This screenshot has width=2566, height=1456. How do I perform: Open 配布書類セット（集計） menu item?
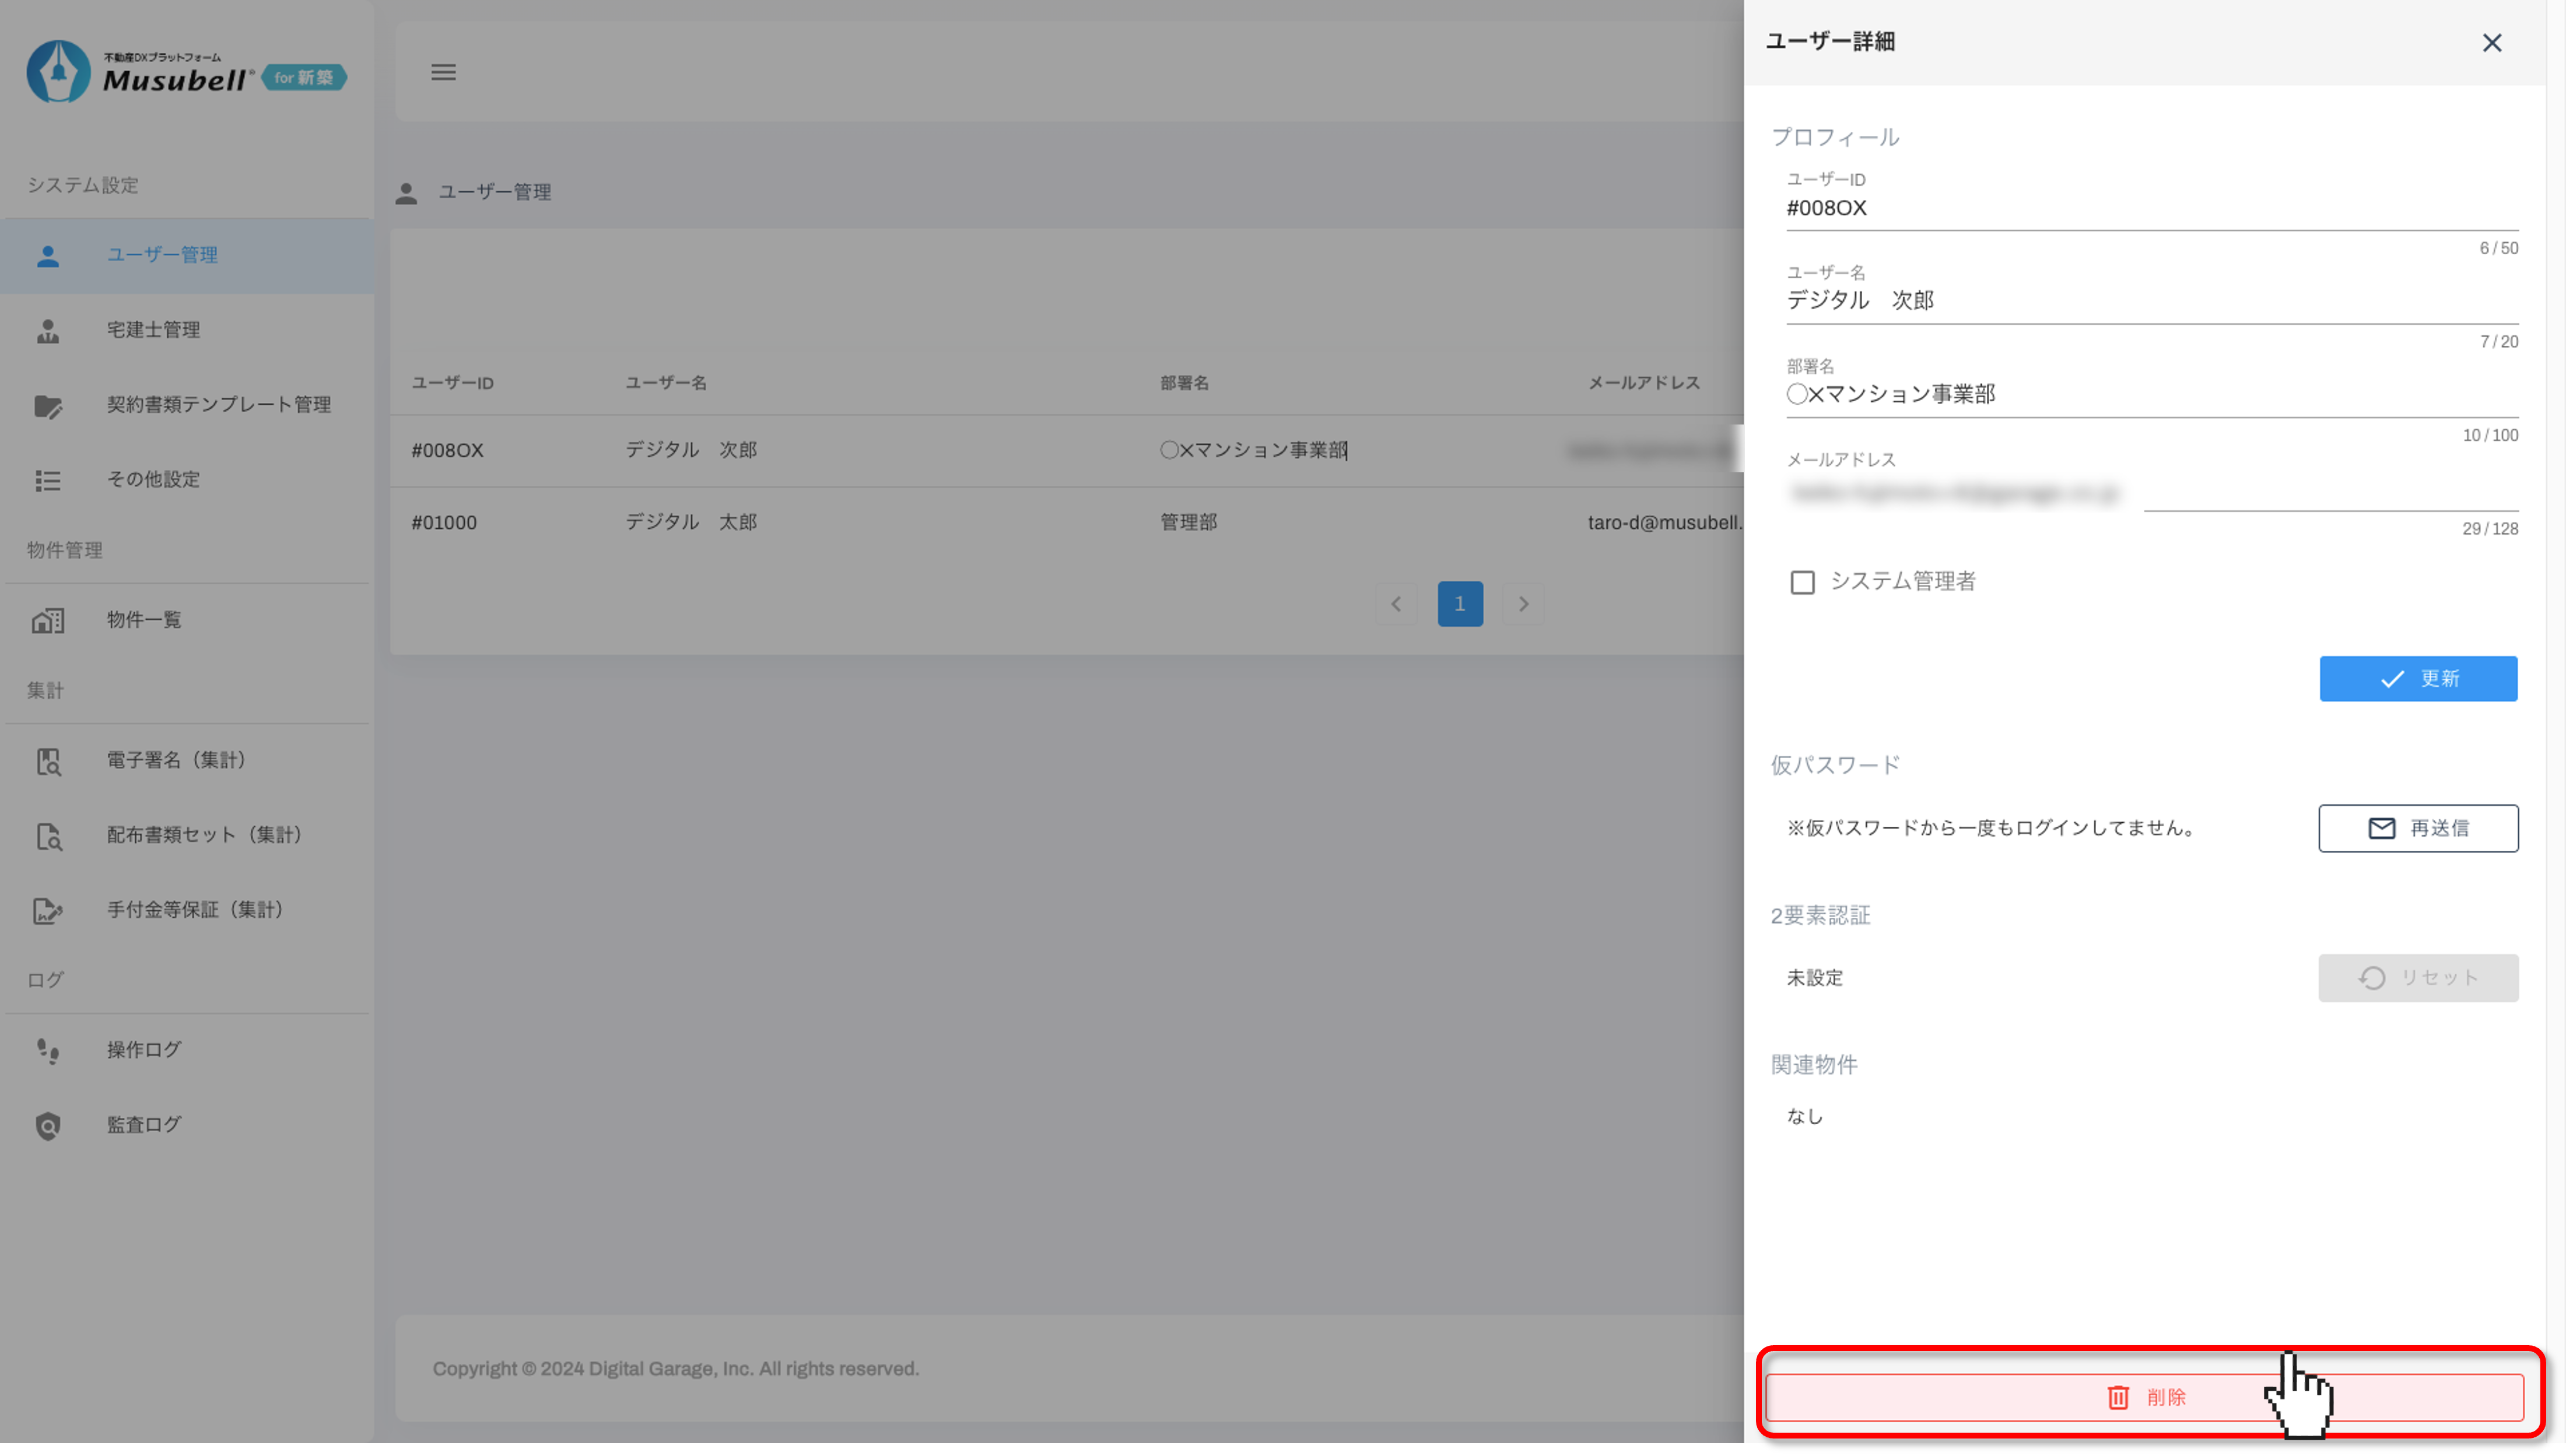(204, 835)
